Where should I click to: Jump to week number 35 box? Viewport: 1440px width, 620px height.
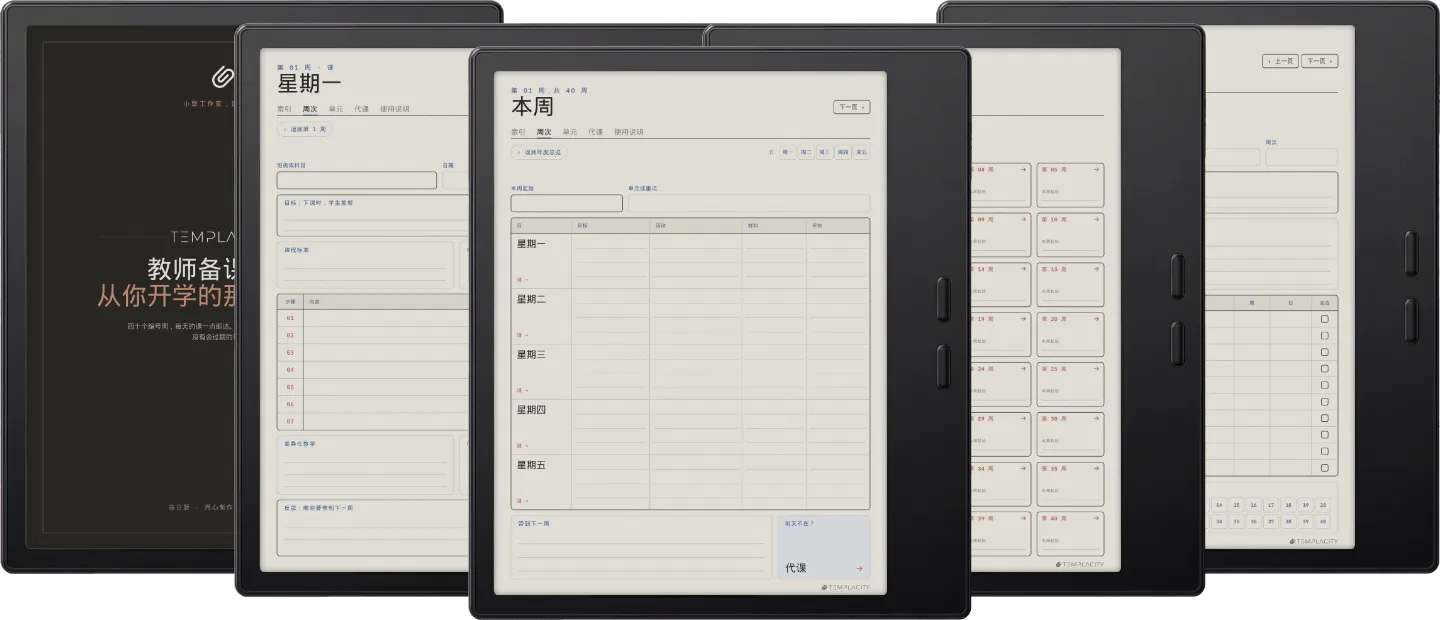click(x=1236, y=522)
